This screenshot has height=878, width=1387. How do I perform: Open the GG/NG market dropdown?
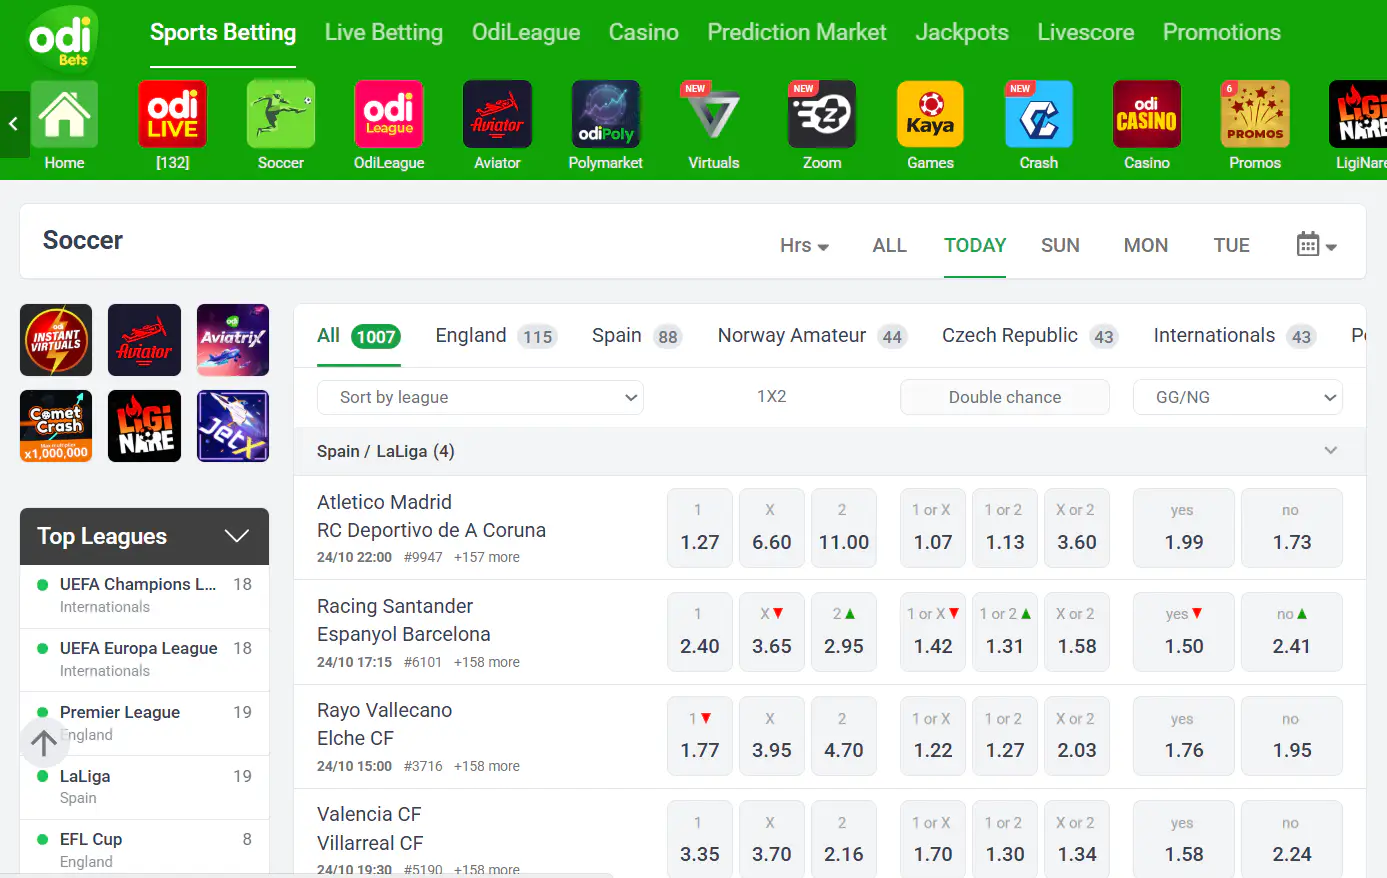pyautogui.click(x=1237, y=397)
